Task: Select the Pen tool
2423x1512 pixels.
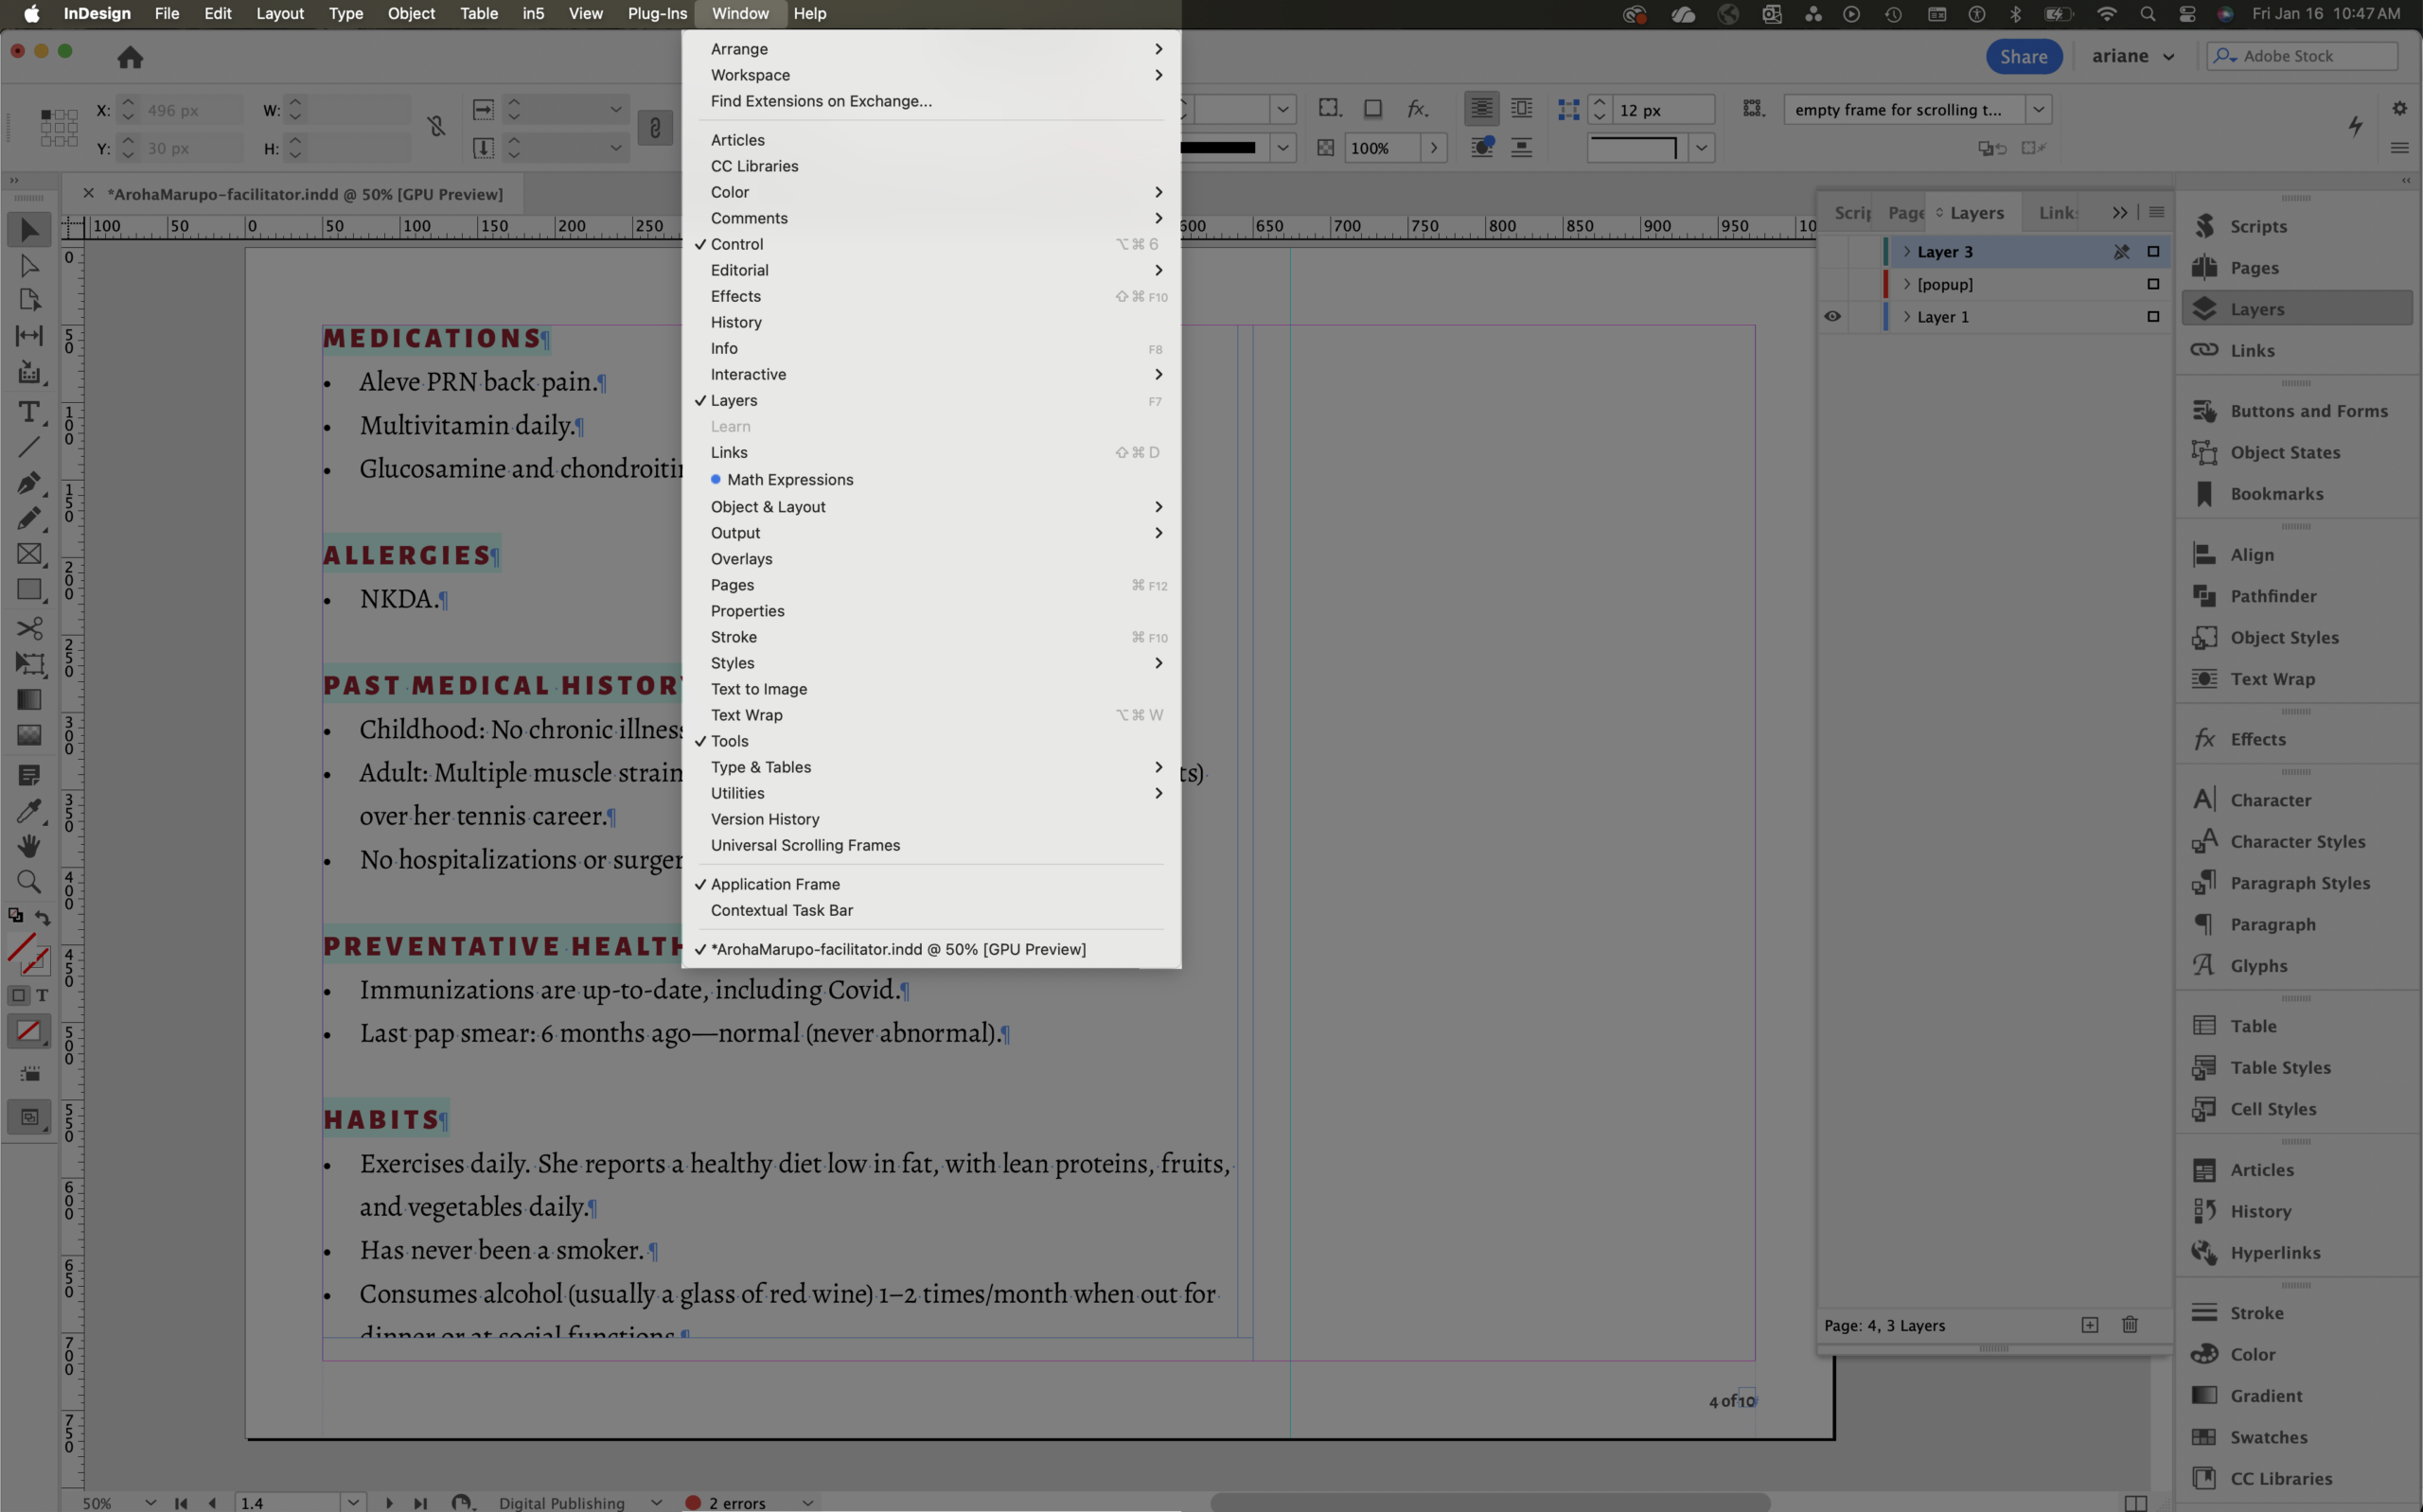Action: click(29, 482)
